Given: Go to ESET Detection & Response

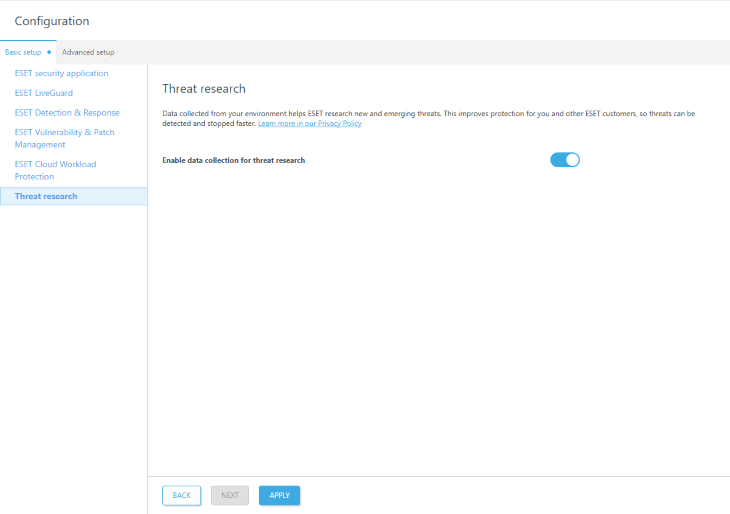Looking at the screenshot, I should (x=67, y=113).
